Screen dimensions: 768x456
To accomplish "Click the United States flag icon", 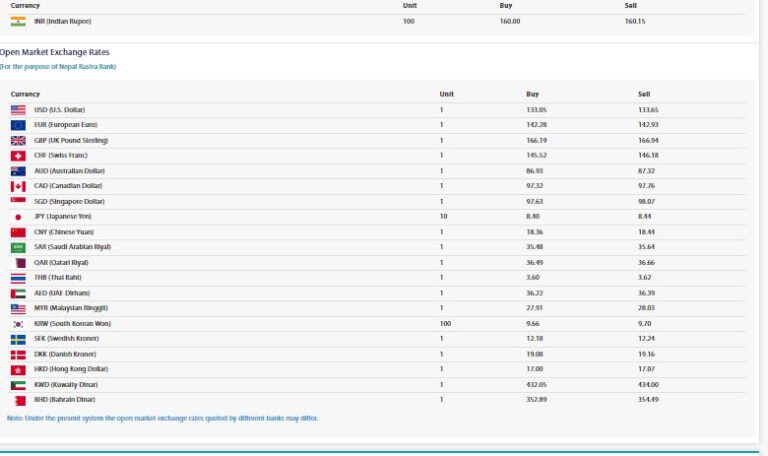I will coord(18,110).
